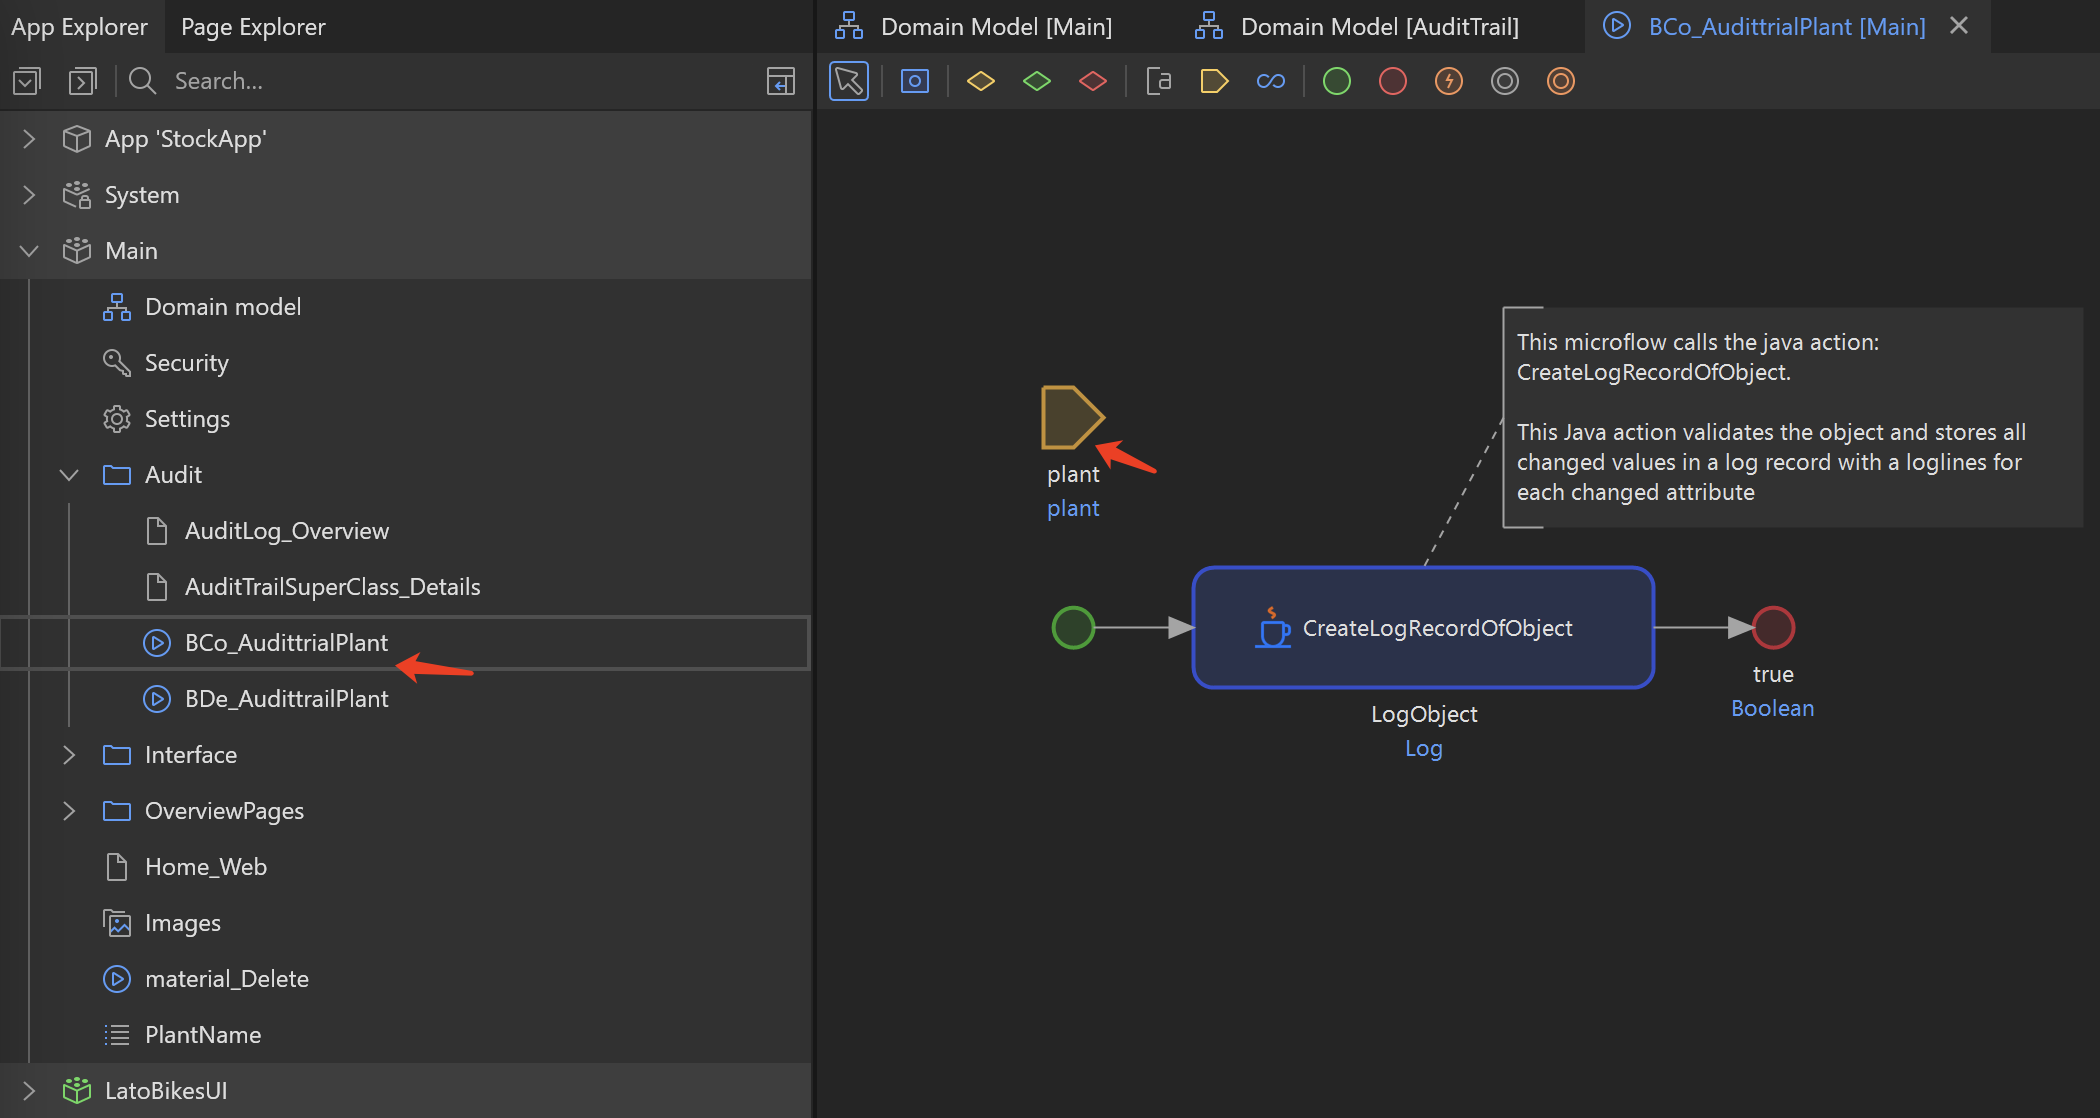Open the PlantName enumeration
Screen dimensions: 2100x1118
203,1035
